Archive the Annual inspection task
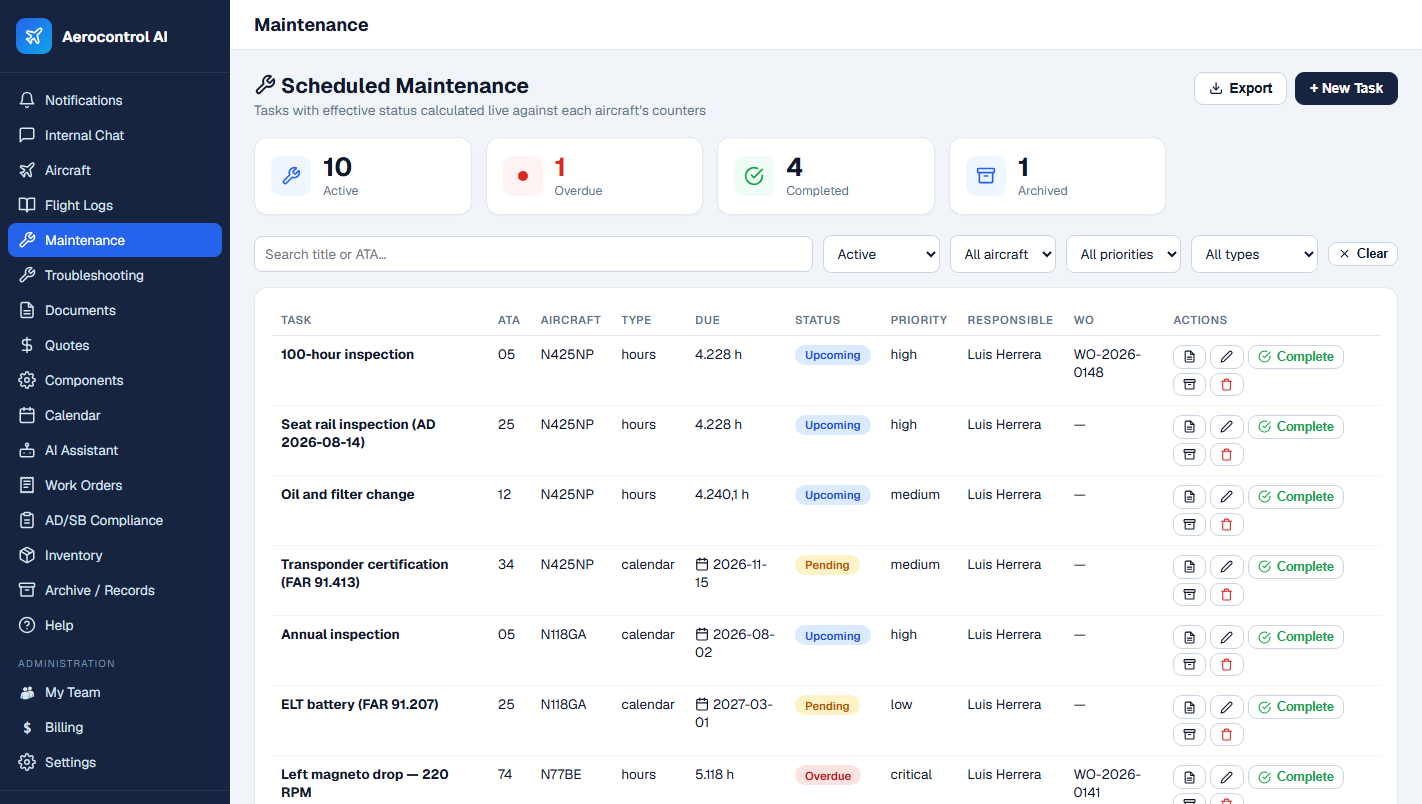The image size is (1422, 804). tap(1189, 664)
